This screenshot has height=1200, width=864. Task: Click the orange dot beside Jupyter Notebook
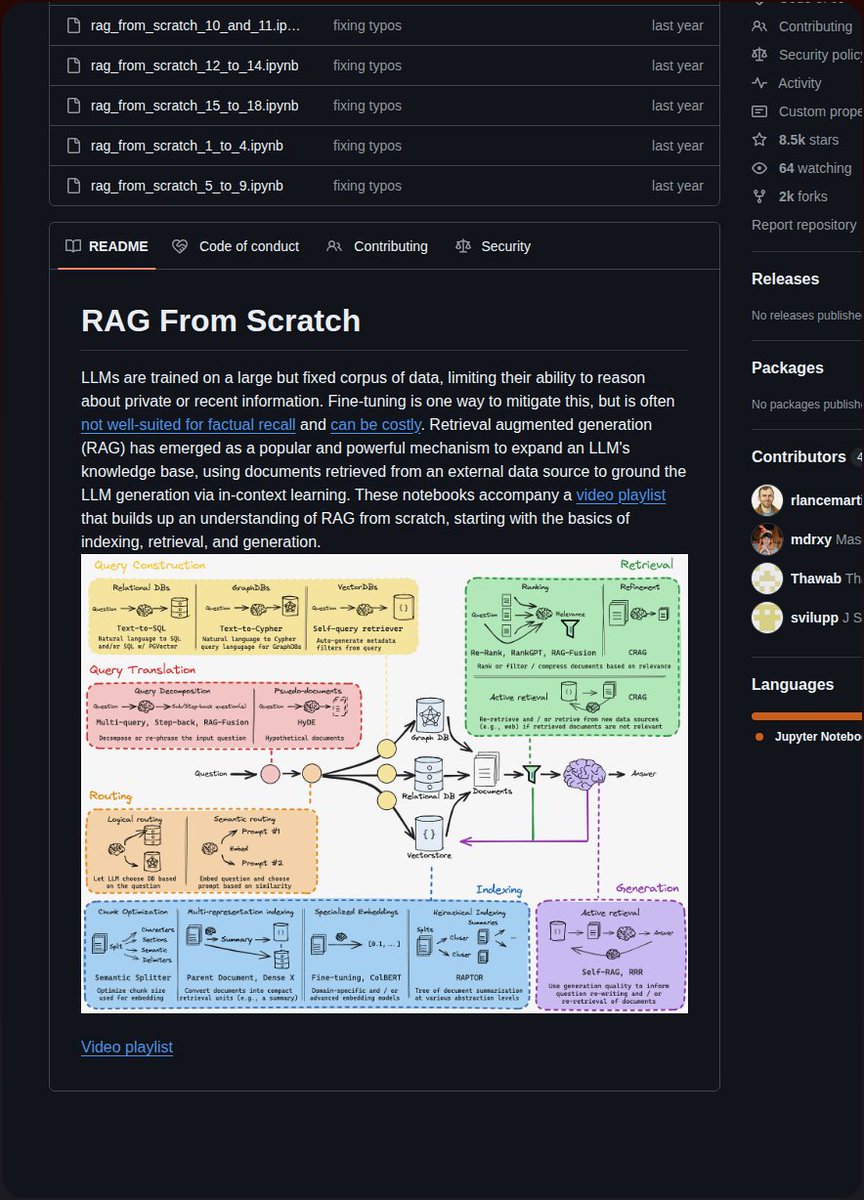tap(760, 736)
